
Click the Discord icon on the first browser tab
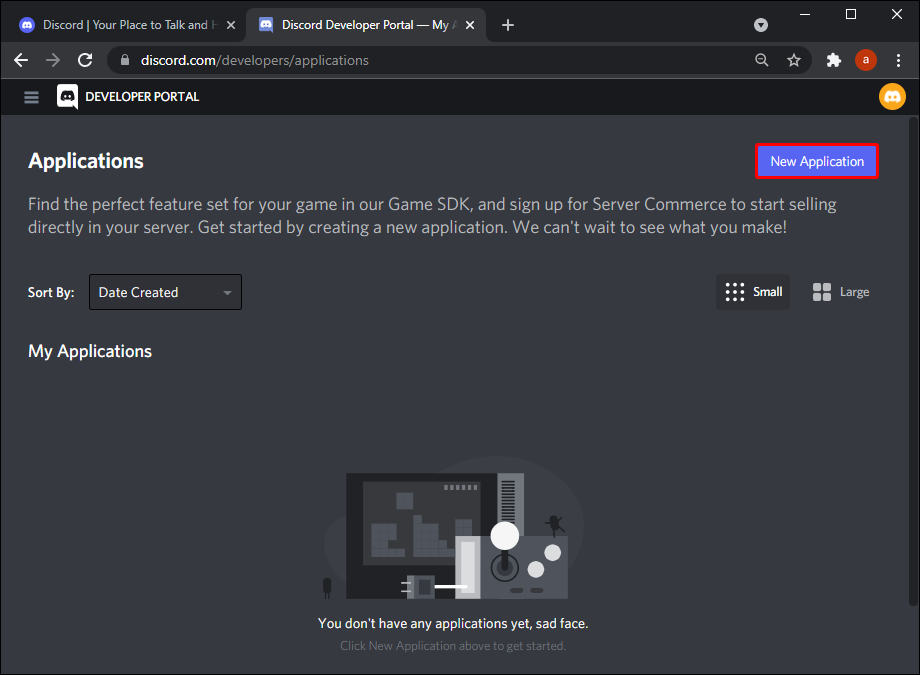(x=26, y=24)
